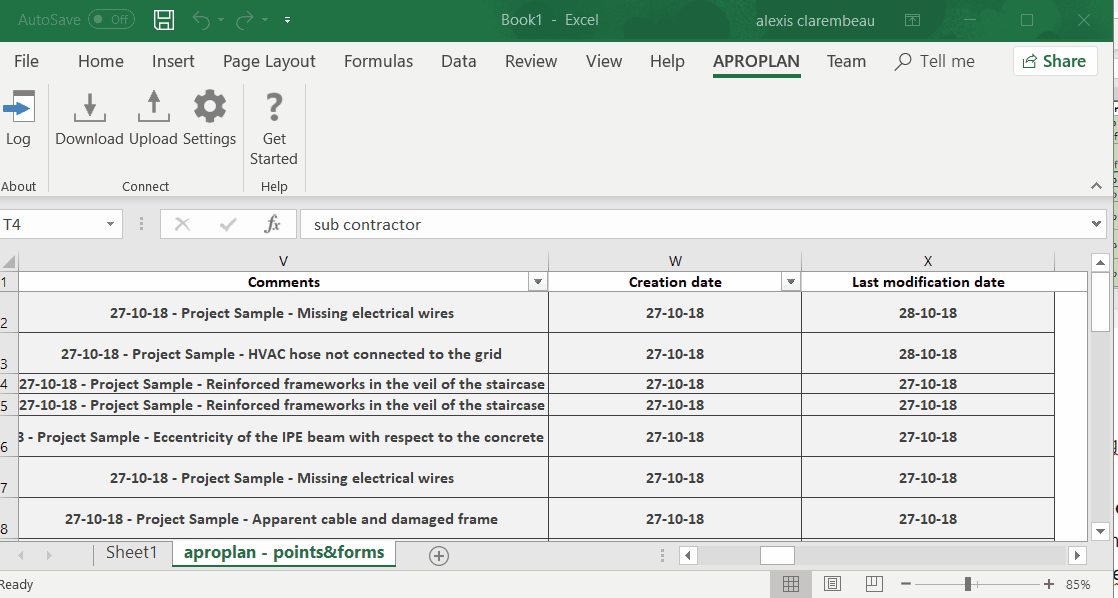Switch to Page Break Preview icon
1118x598 pixels.
pos(873,584)
